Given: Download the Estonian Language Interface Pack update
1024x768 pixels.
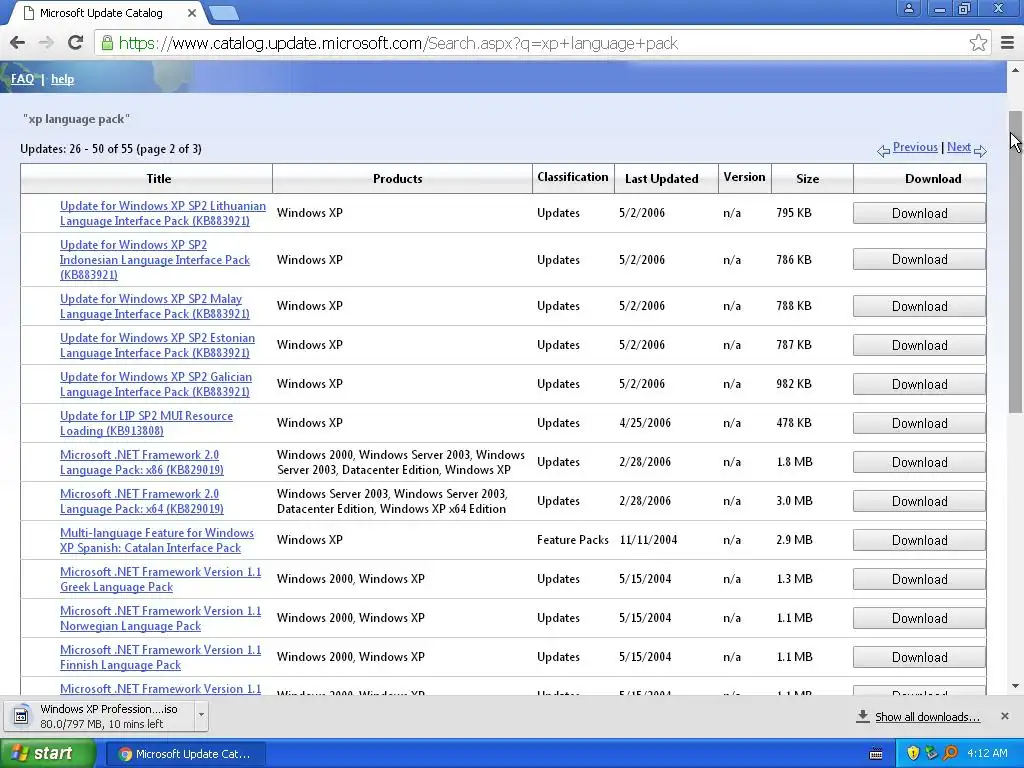Looking at the screenshot, I should pos(919,345).
